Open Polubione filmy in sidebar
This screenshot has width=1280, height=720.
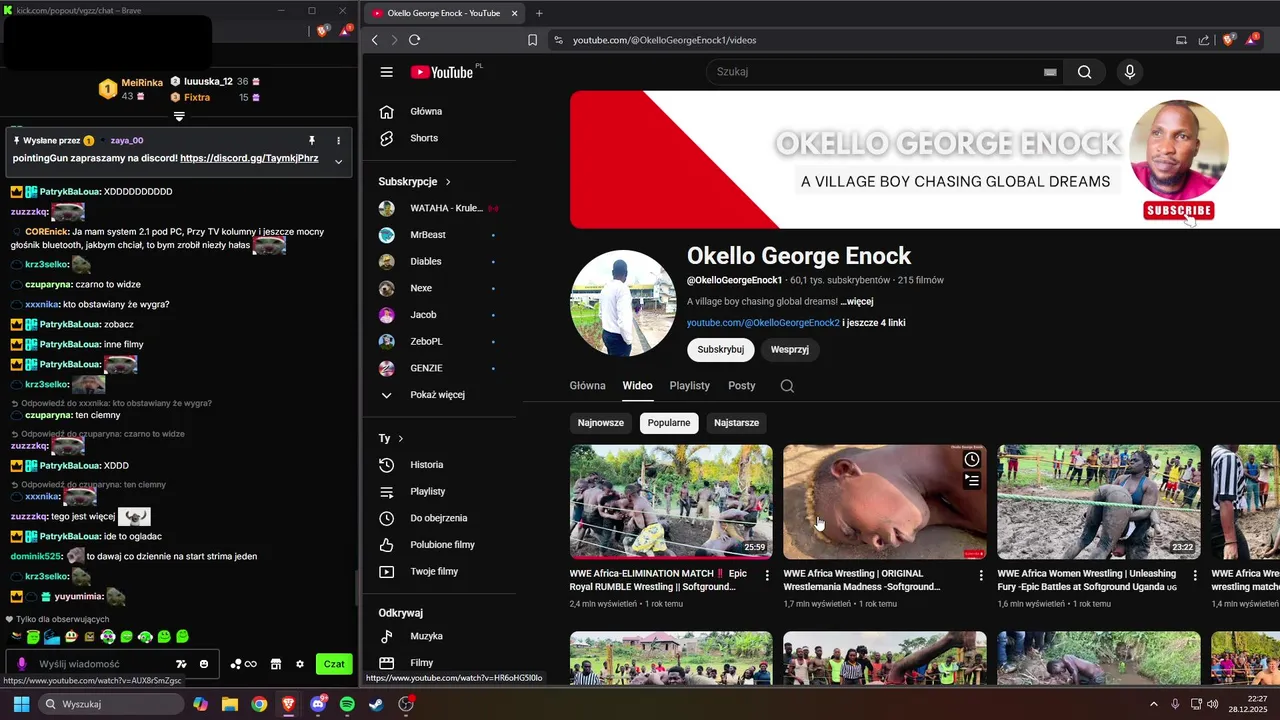click(x=440, y=545)
